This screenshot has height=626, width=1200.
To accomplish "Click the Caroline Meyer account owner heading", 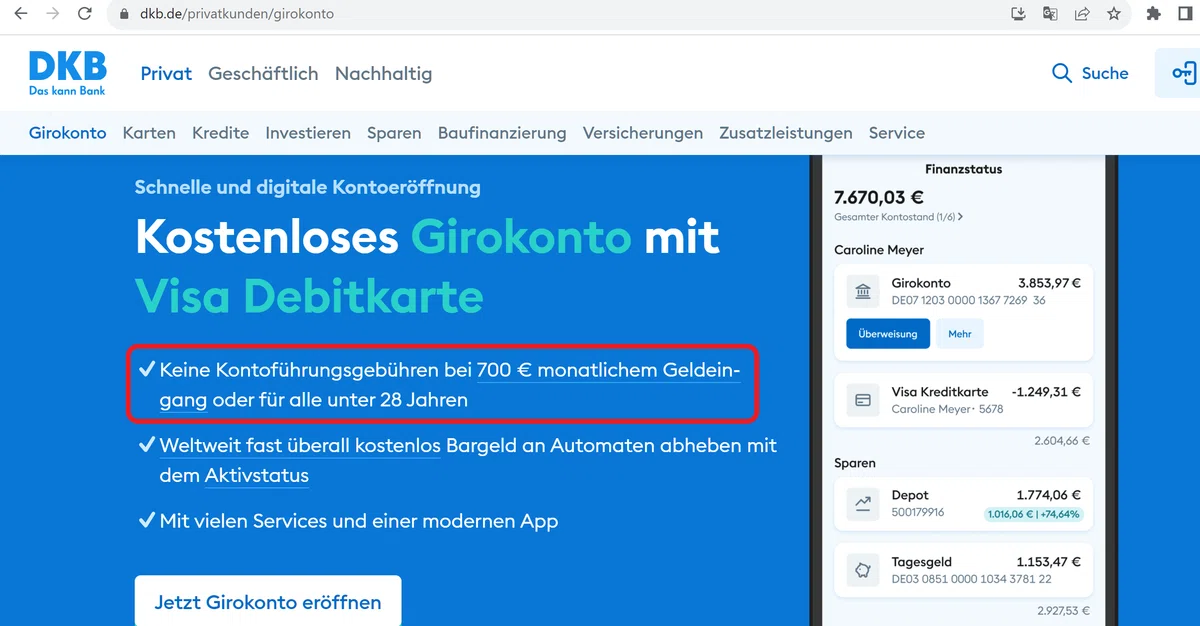I will pyautogui.click(x=879, y=250).
